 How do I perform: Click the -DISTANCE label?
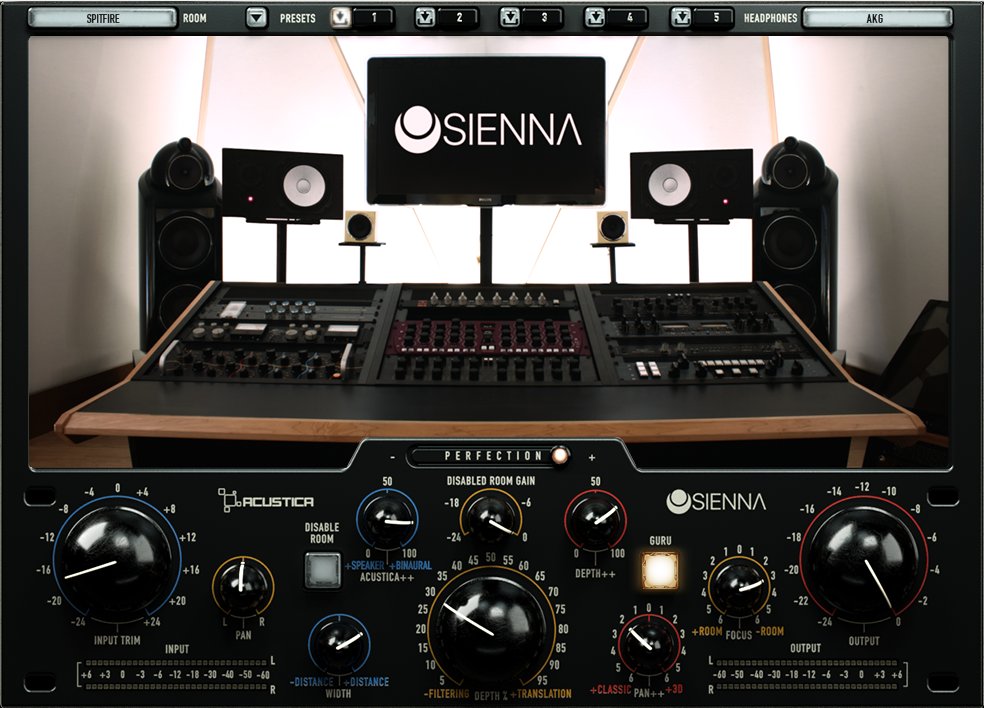click(x=312, y=682)
